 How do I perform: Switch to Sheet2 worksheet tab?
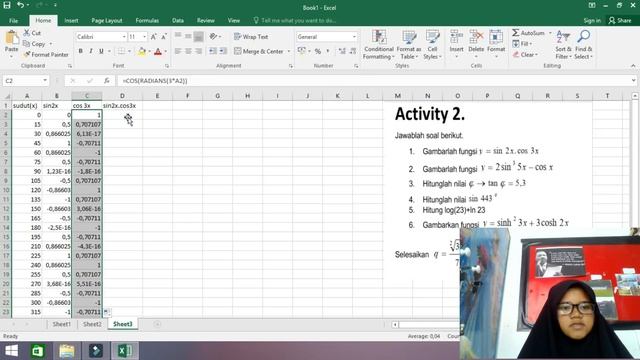(x=92, y=324)
